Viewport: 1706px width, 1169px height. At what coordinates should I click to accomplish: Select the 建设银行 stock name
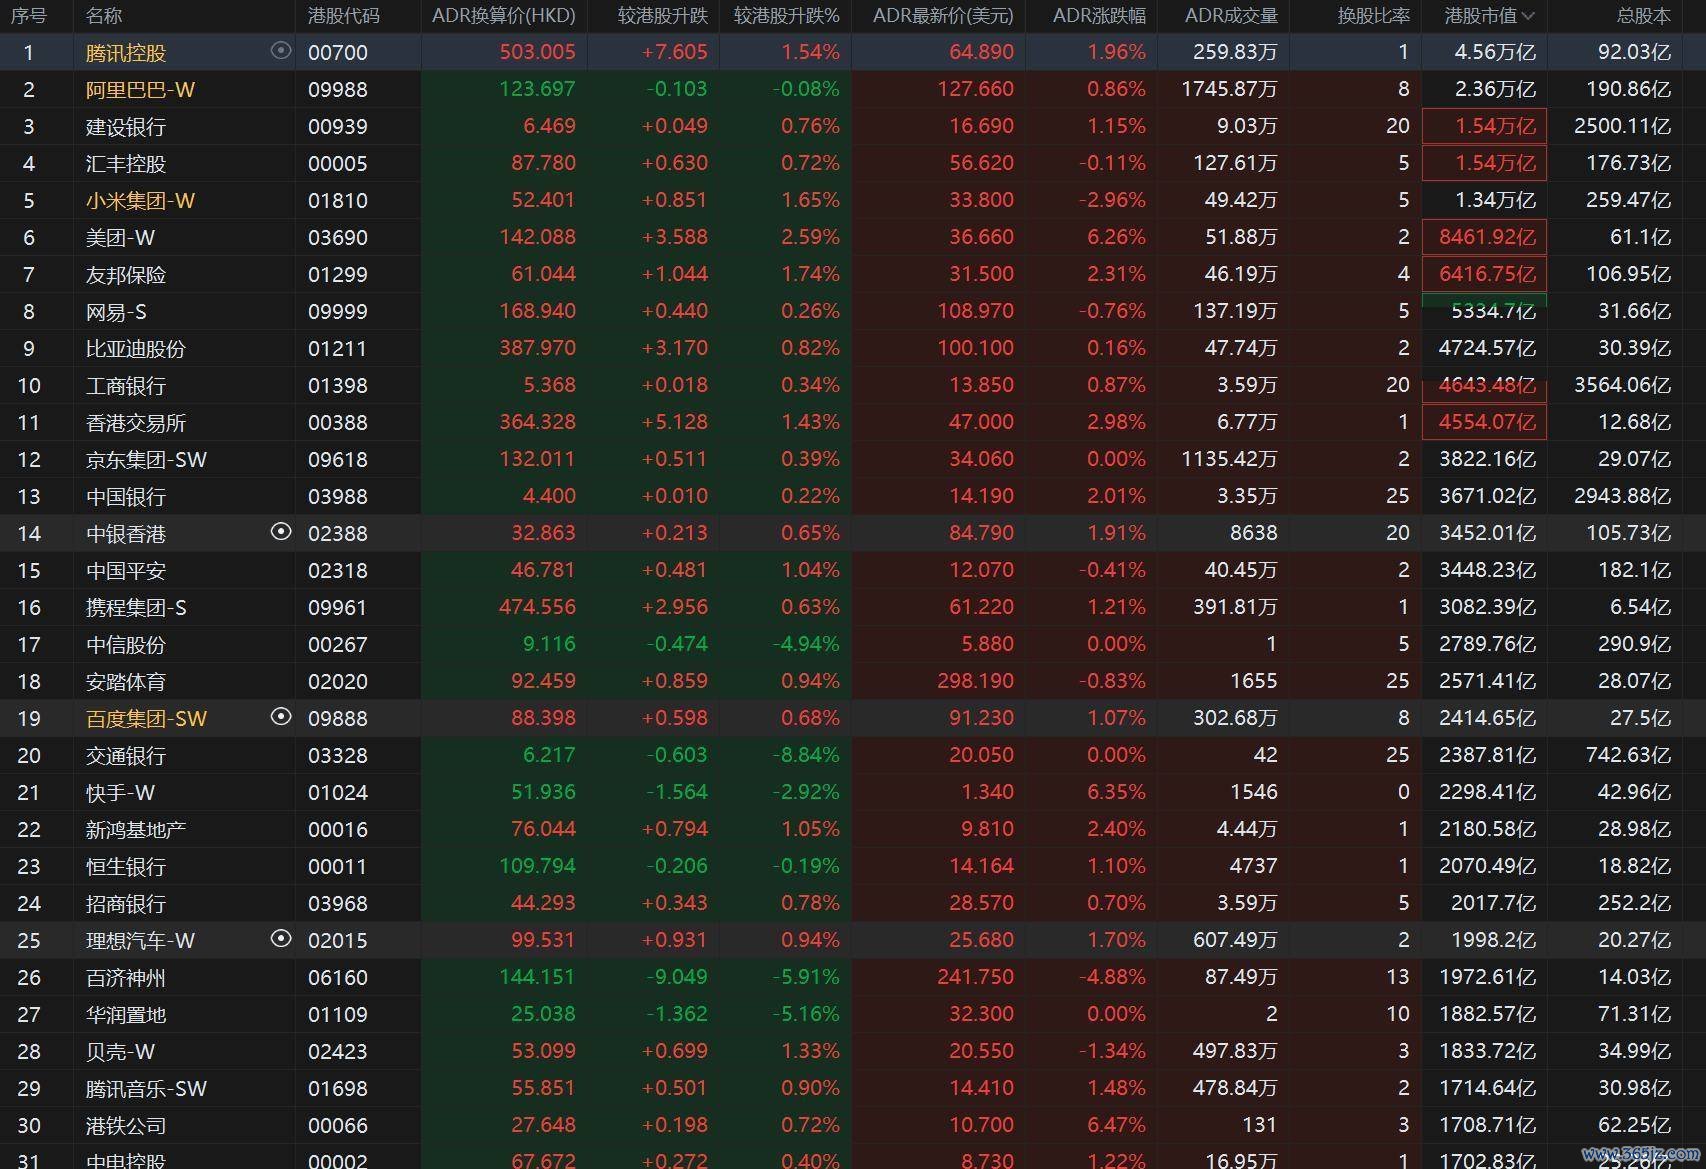(126, 126)
